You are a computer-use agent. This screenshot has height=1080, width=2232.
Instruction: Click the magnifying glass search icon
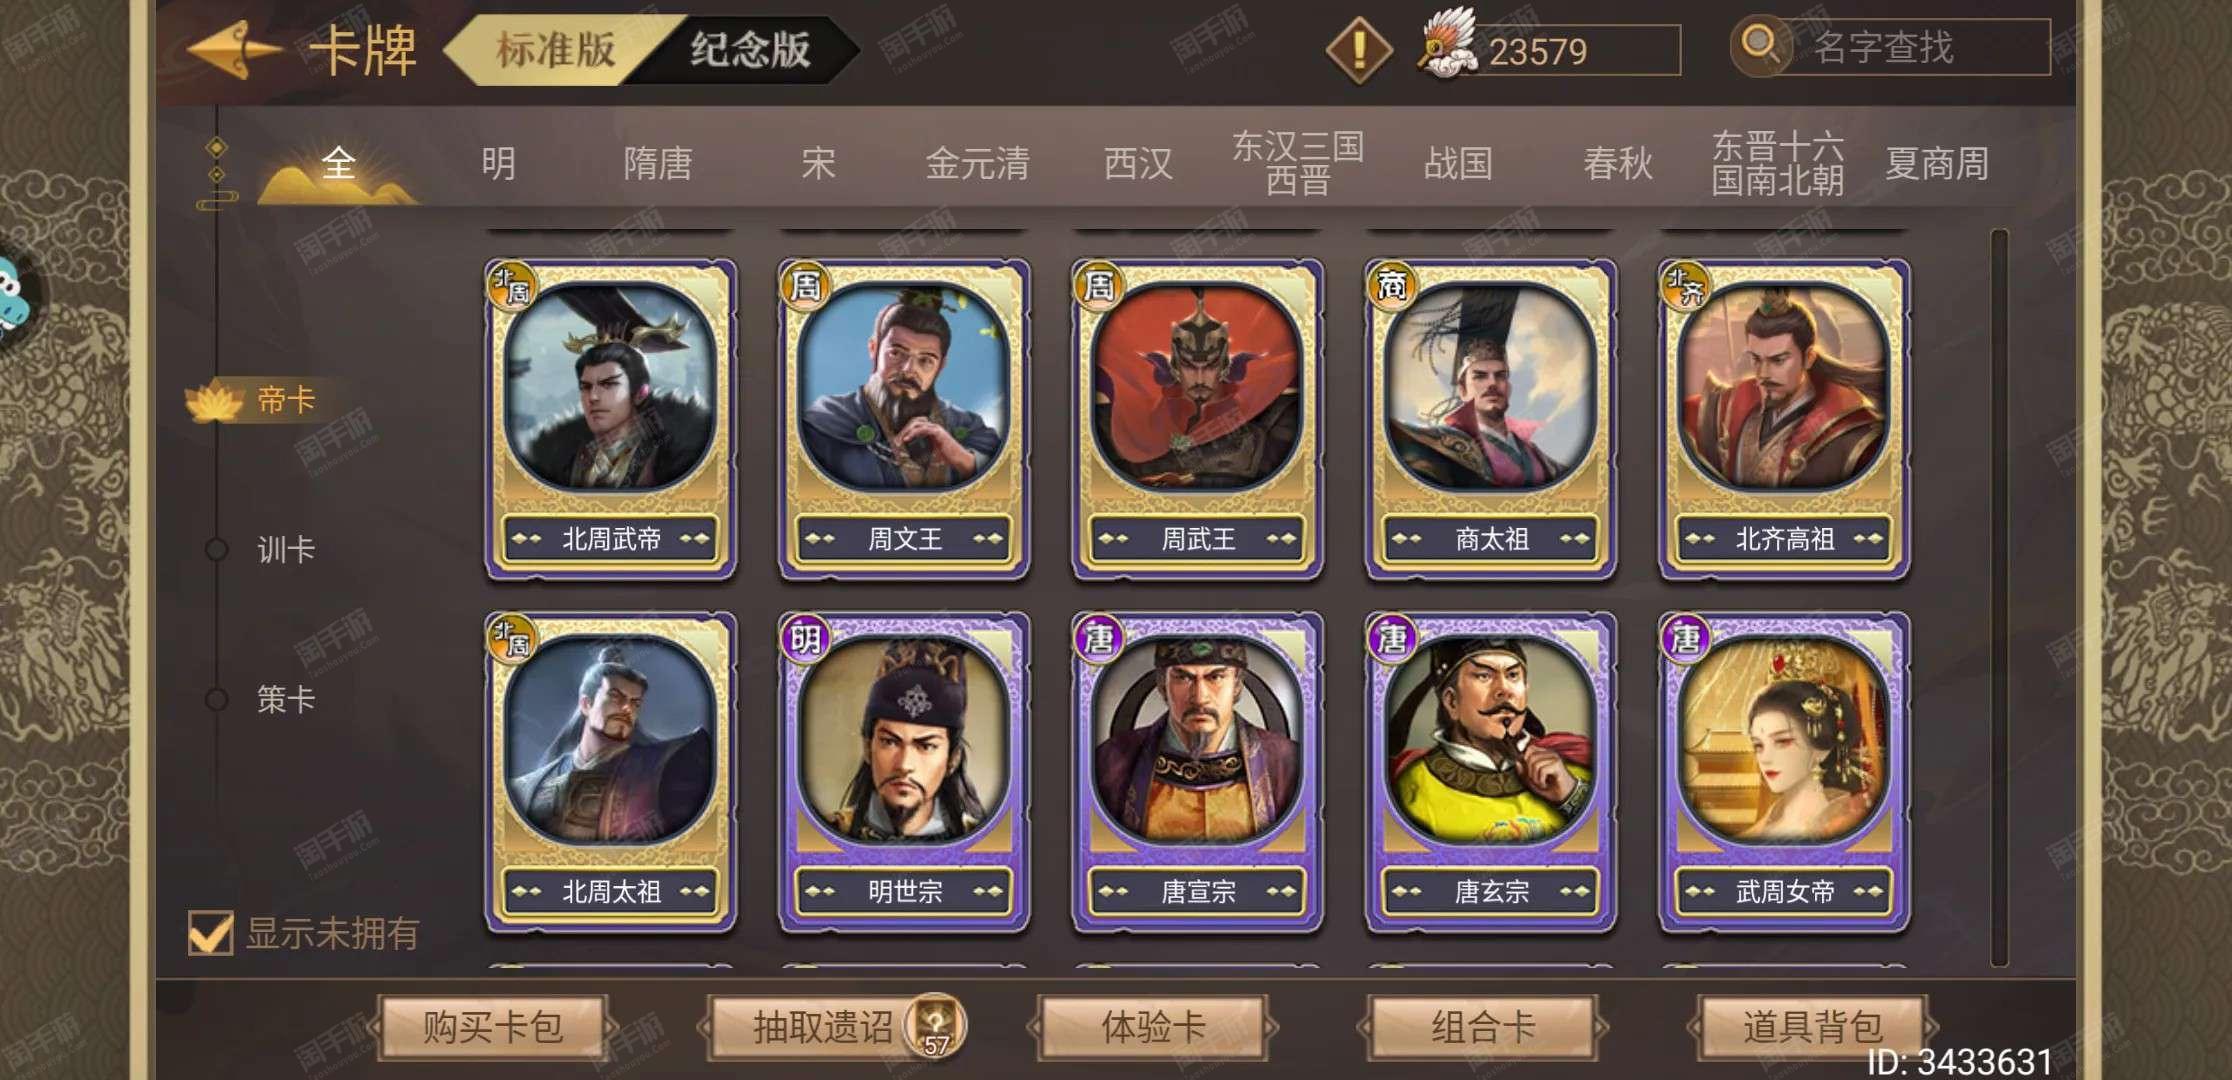1760,46
